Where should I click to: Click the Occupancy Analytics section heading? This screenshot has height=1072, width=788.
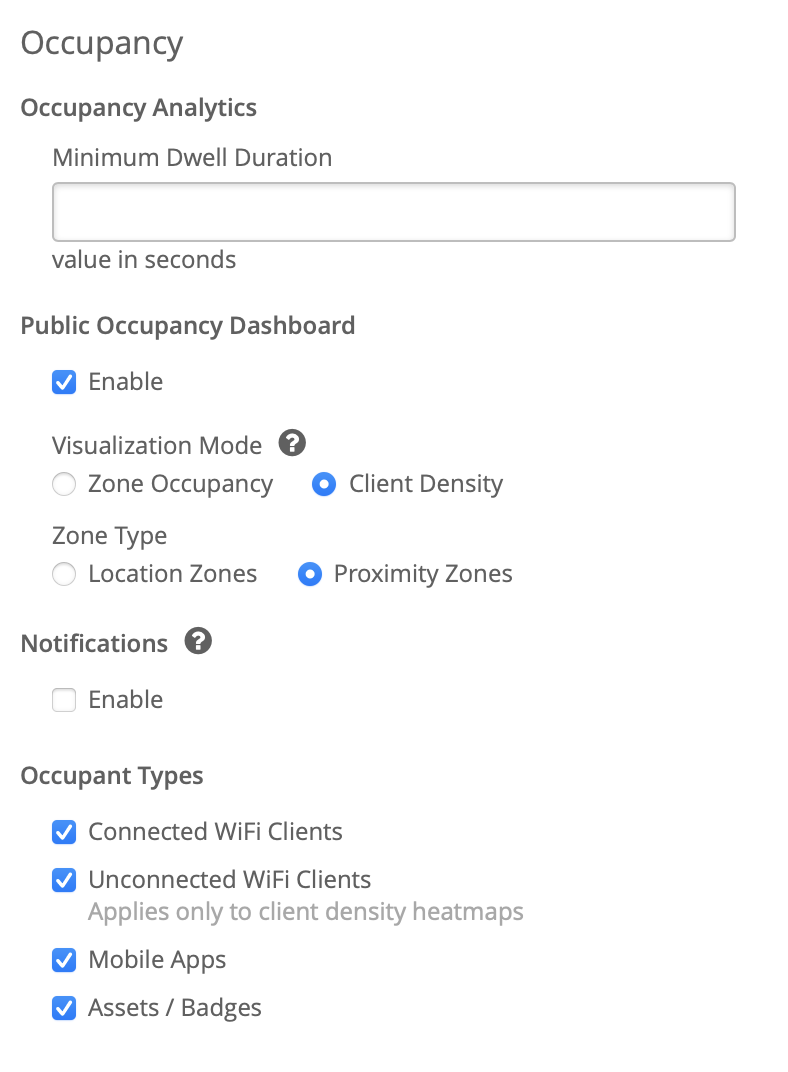coord(138,108)
